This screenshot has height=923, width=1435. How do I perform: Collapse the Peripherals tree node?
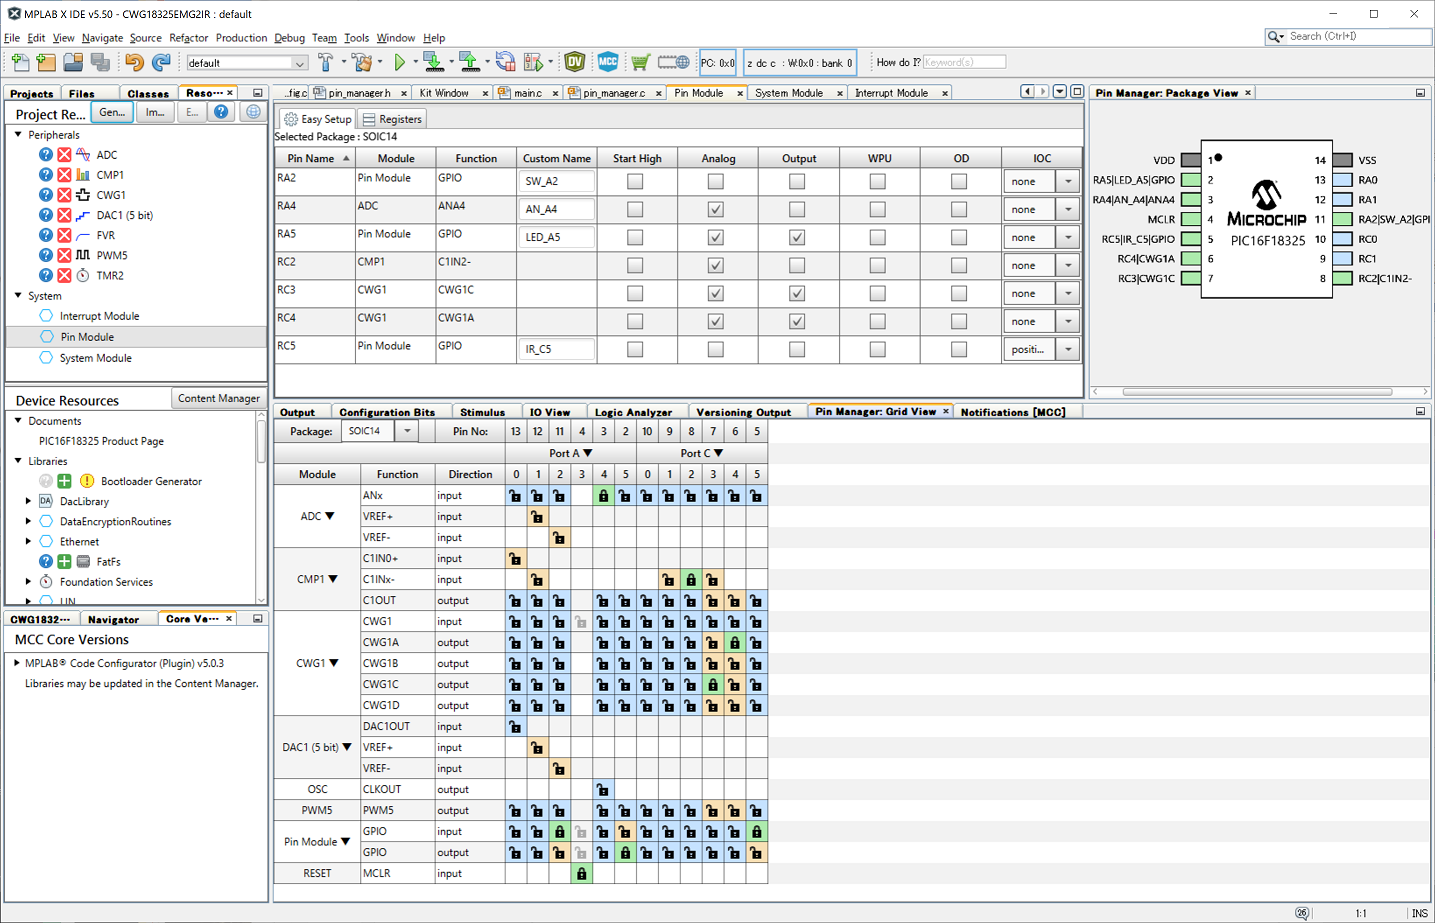(18, 134)
